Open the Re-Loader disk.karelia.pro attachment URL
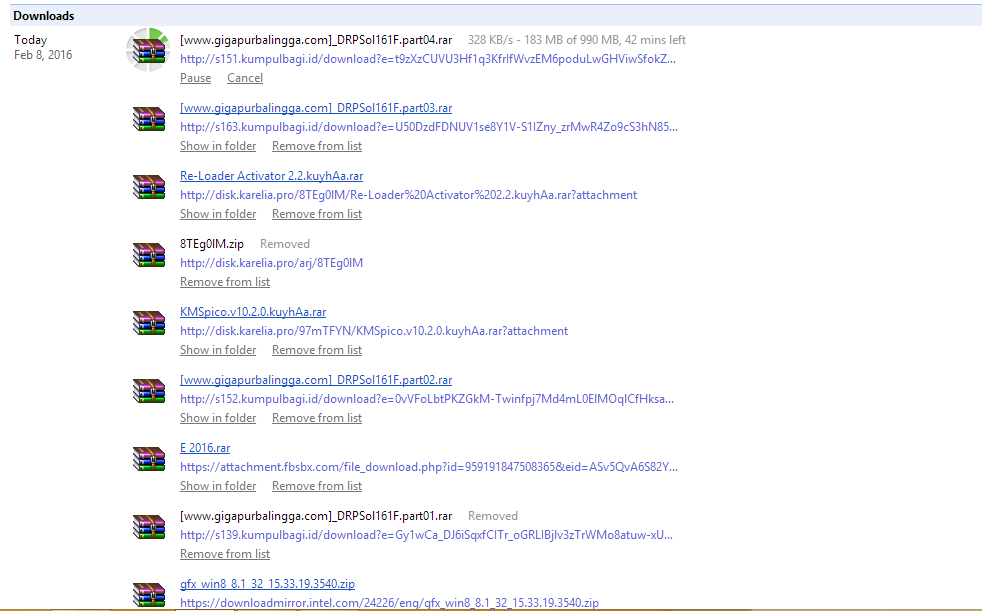The width and height of the screenshot is (982, 611). click(x=408, y=195)
